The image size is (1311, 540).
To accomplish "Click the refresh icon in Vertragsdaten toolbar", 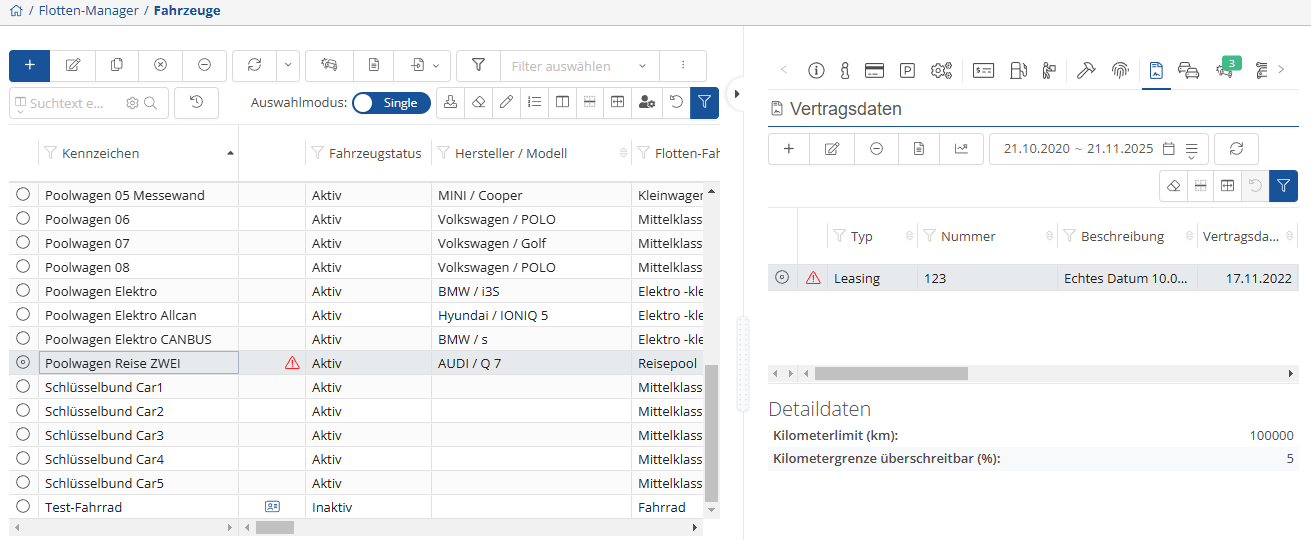I will (x=1236, y=149).
